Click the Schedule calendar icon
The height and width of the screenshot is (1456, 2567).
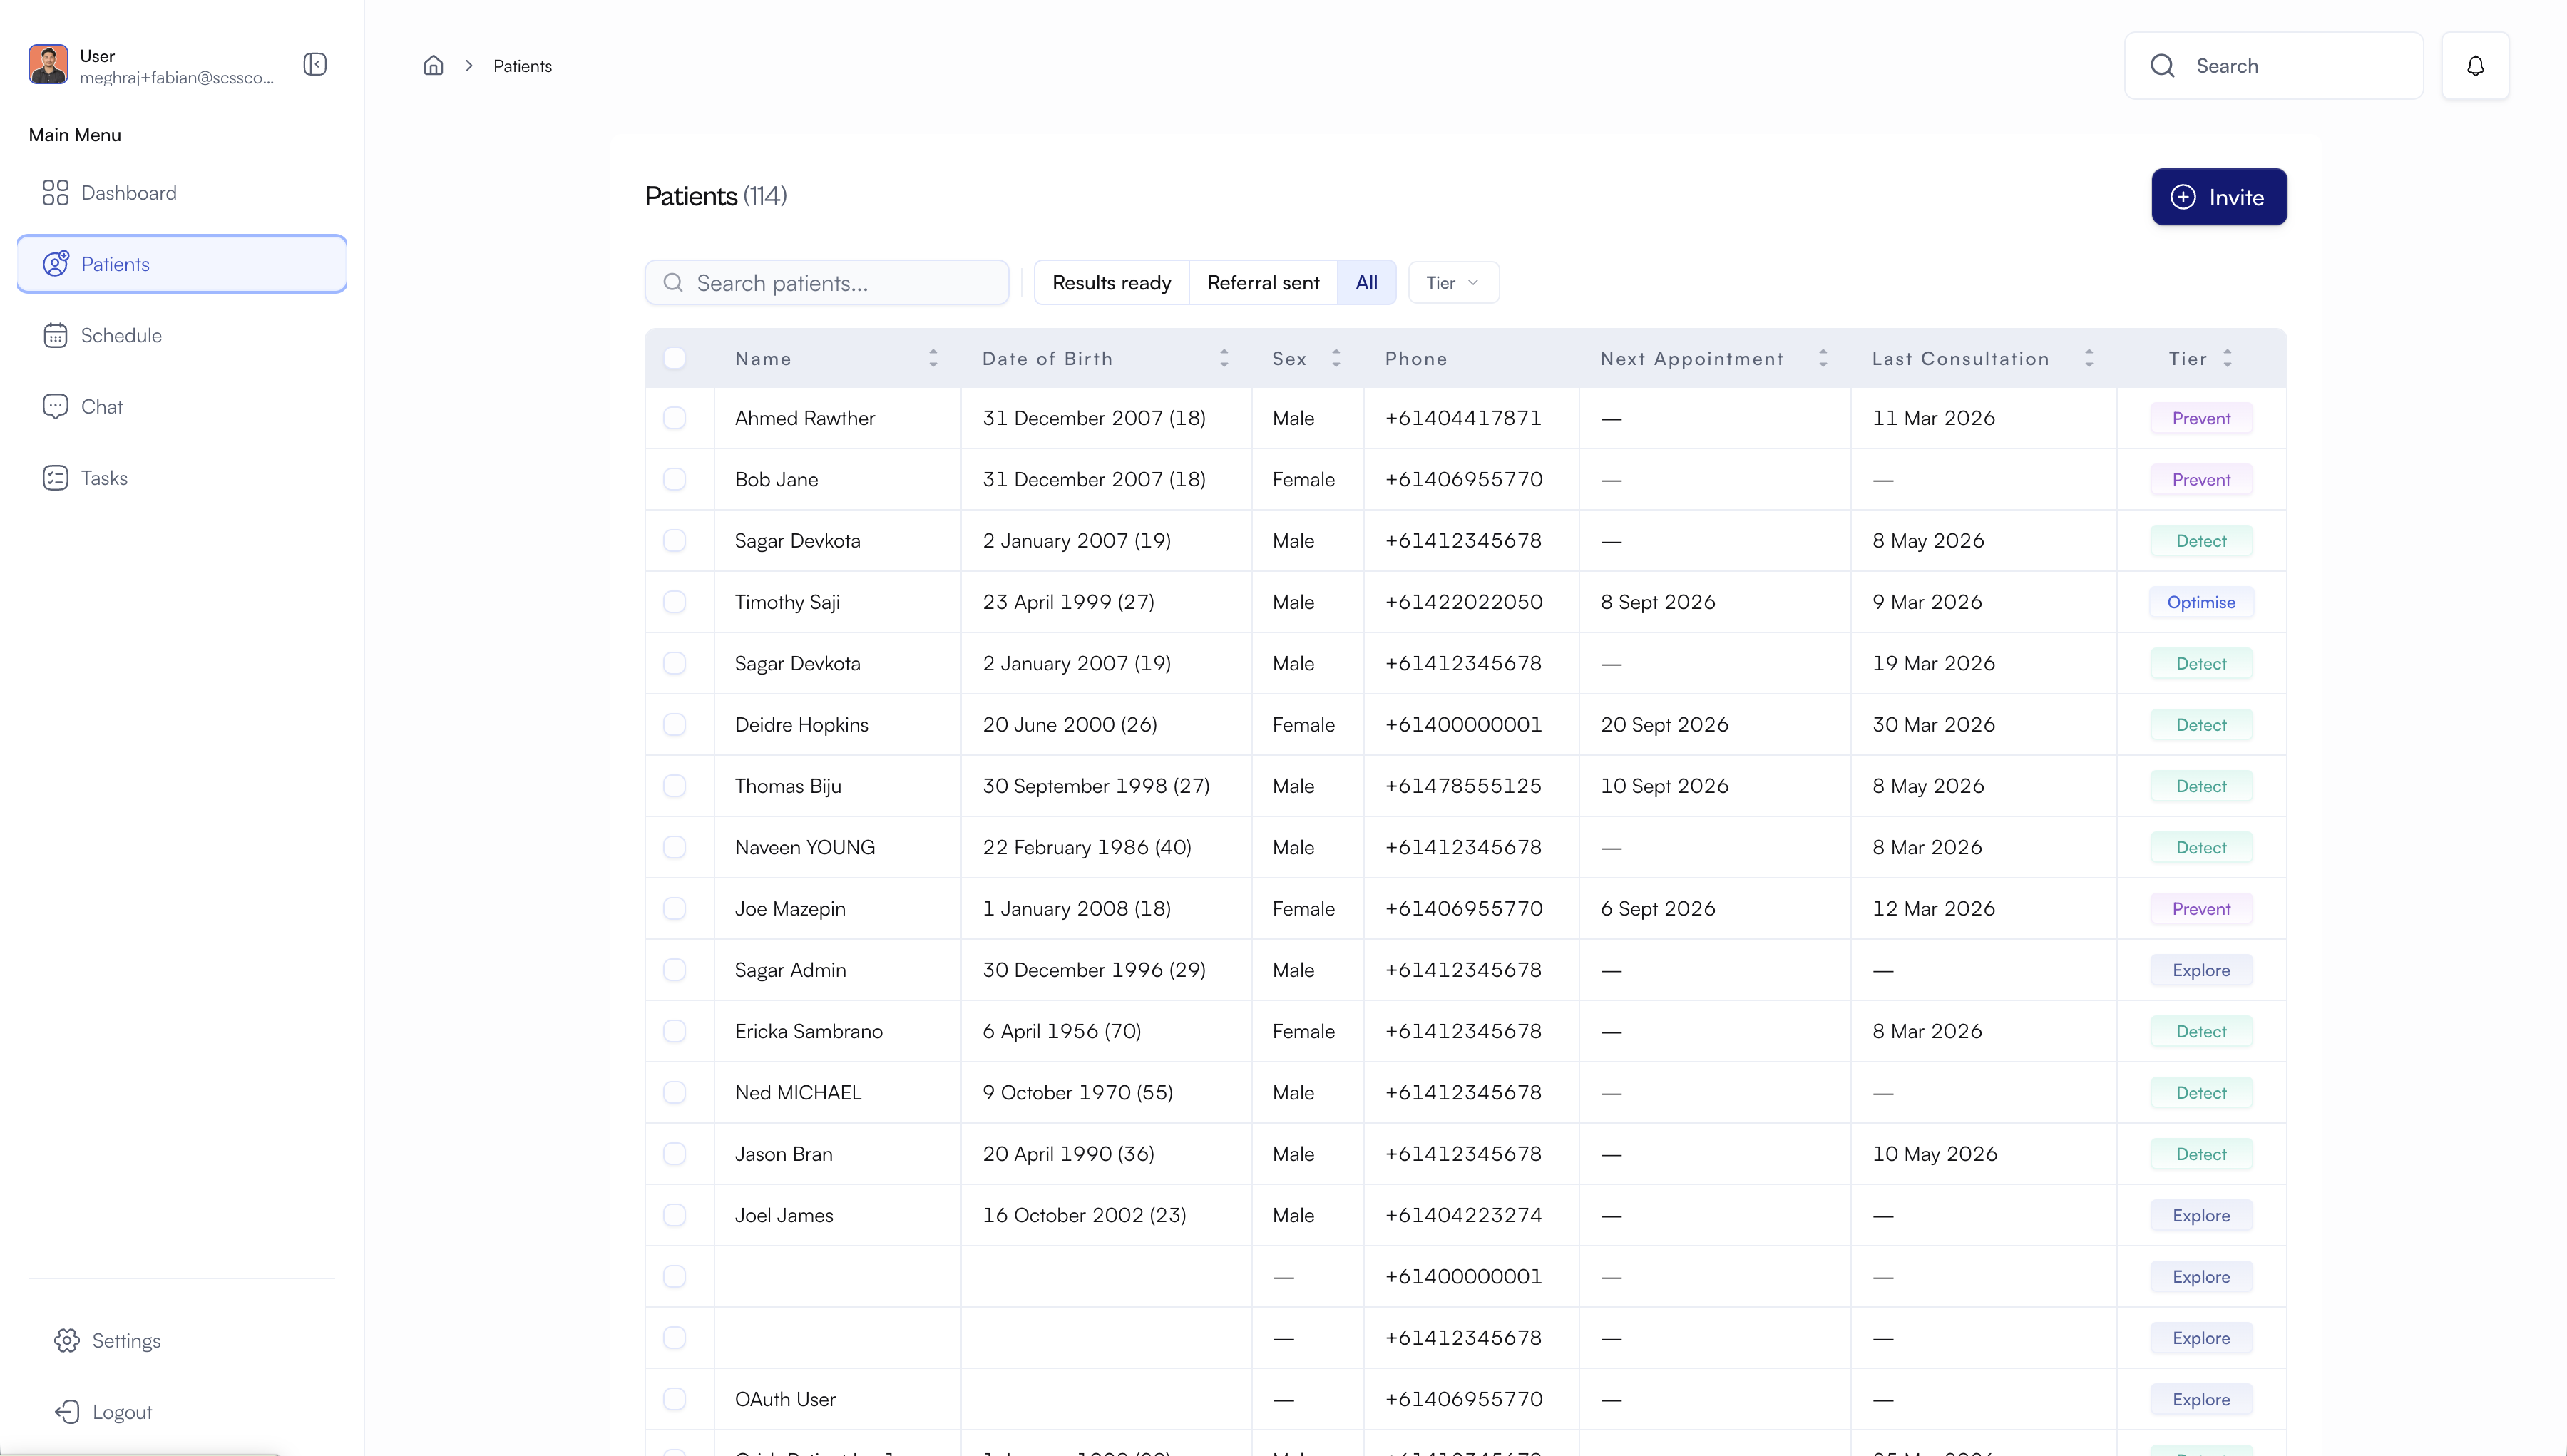point(55,335)
